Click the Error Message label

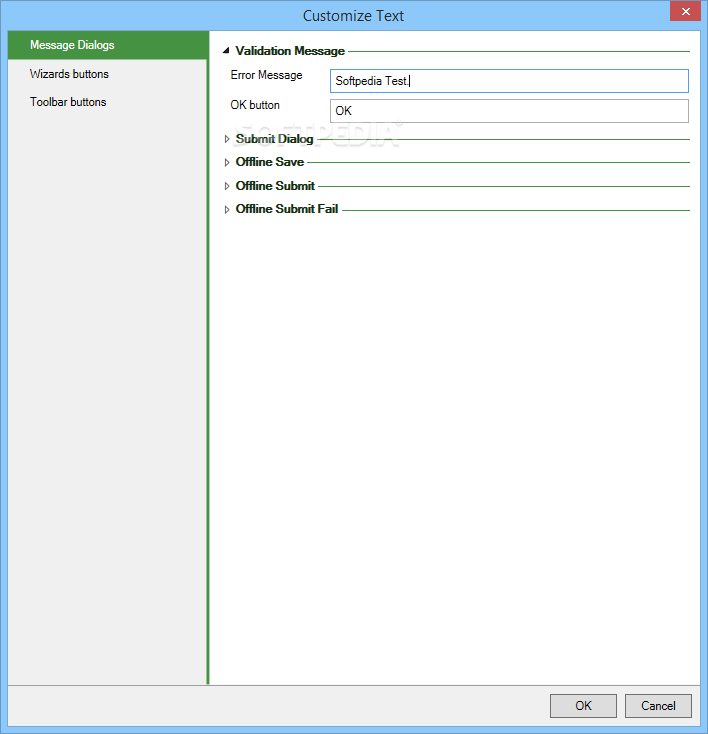[x=266, y=75]
